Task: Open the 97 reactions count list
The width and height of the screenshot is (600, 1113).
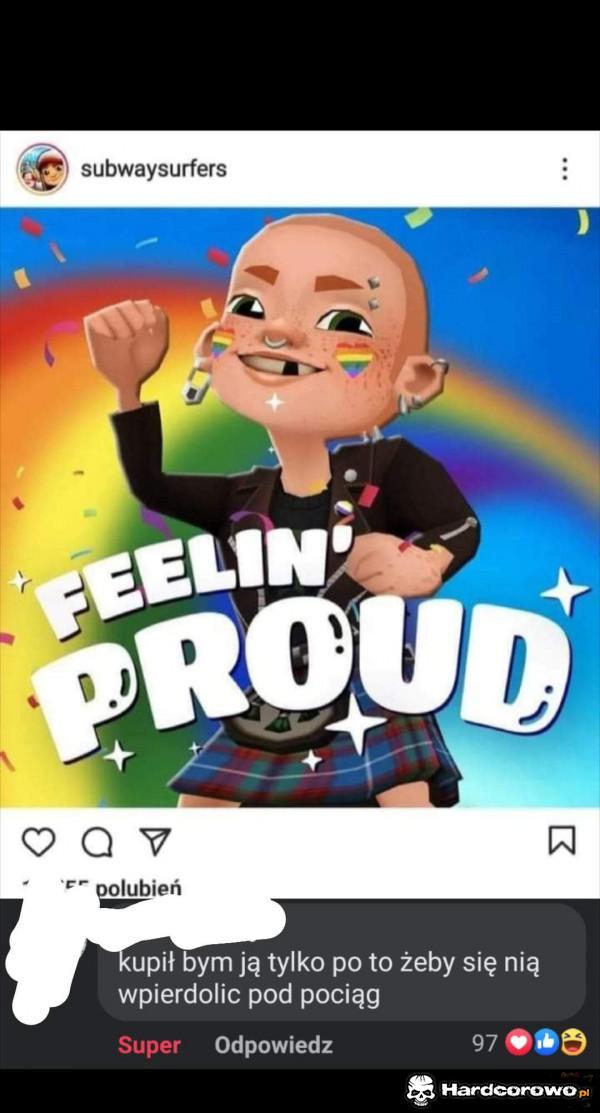Action: pos(485,1043)
